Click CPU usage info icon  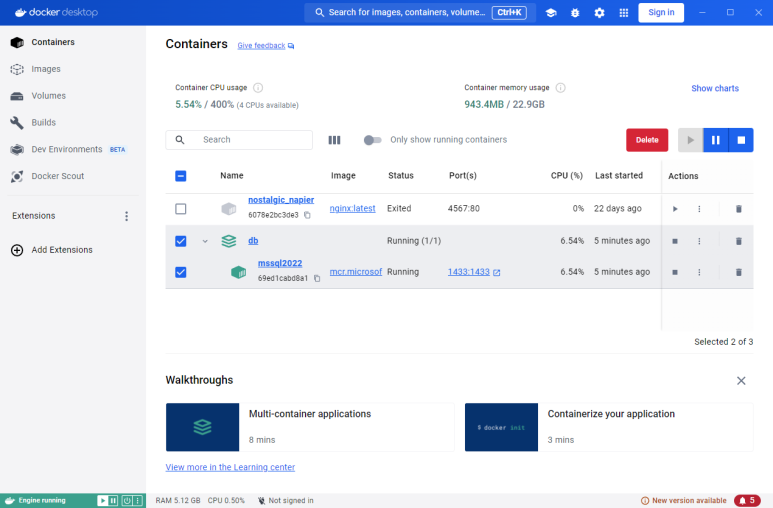[258, 88]
